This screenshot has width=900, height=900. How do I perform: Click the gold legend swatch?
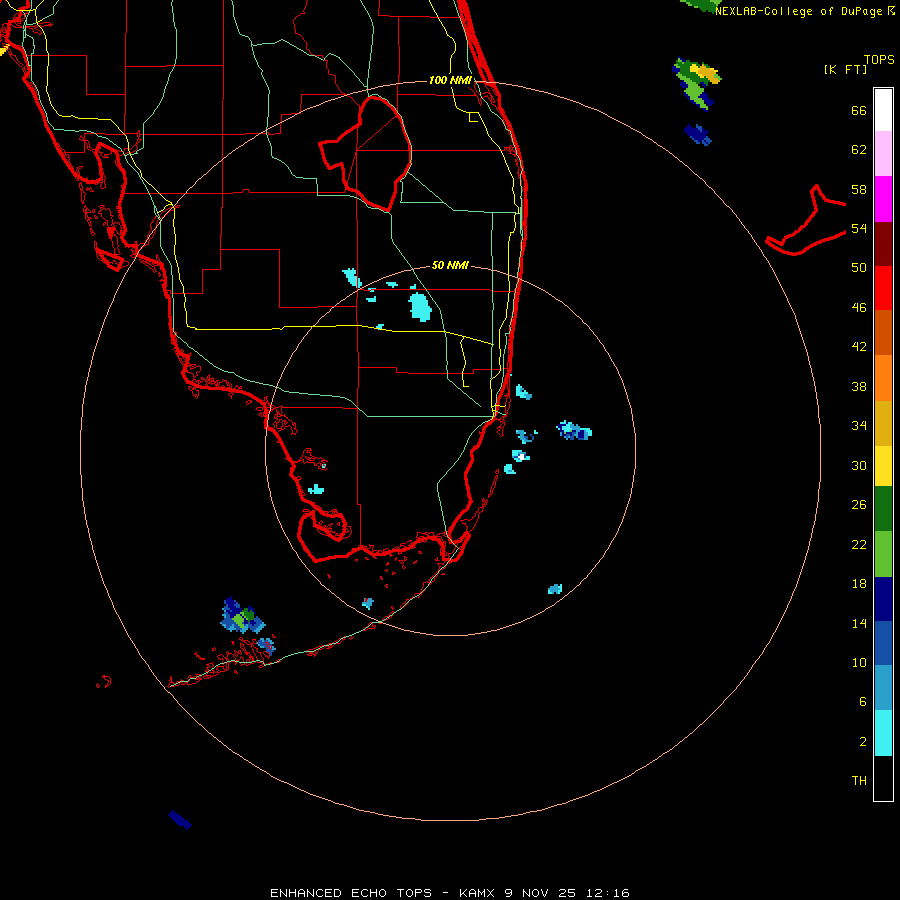point(883,424)
